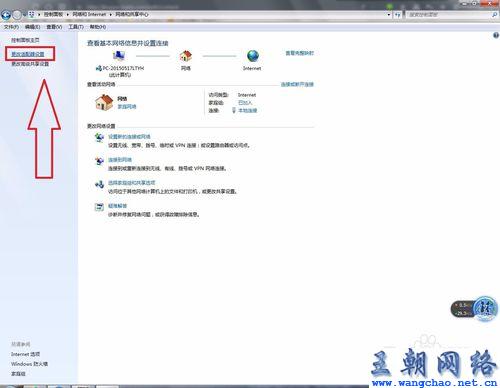
Task: Open the address bar history dropdown arrow
Action: 389,15
